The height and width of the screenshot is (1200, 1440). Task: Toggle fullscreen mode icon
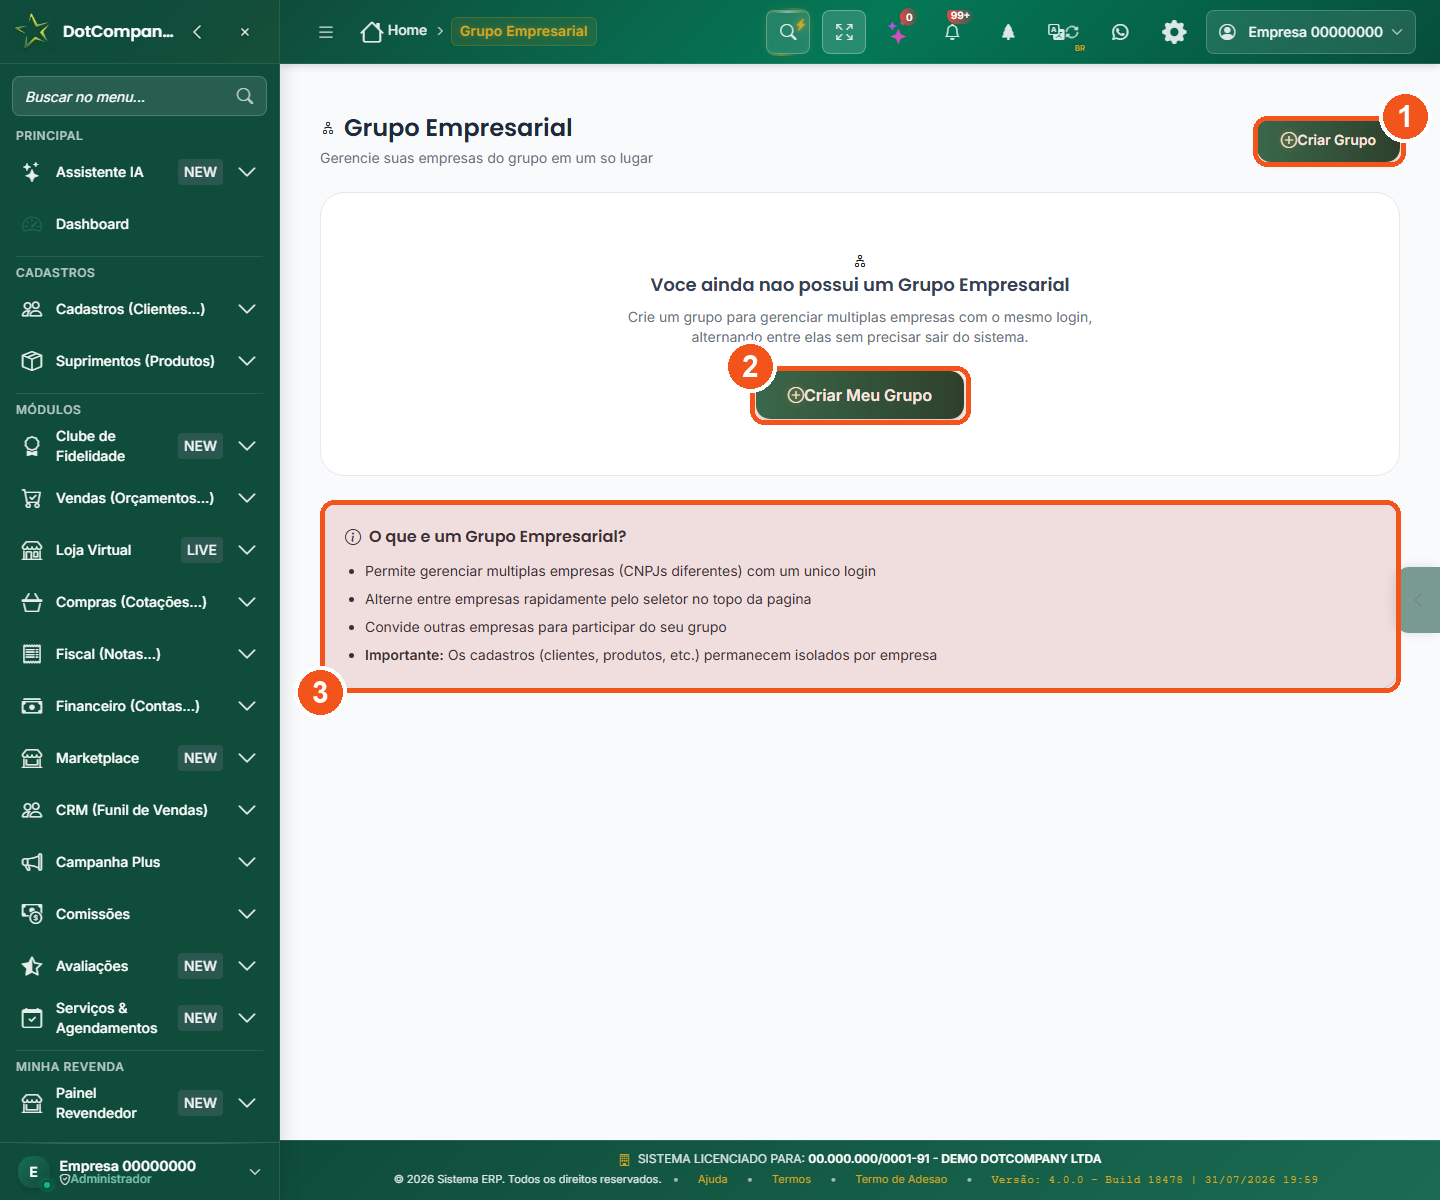[844, 32]
